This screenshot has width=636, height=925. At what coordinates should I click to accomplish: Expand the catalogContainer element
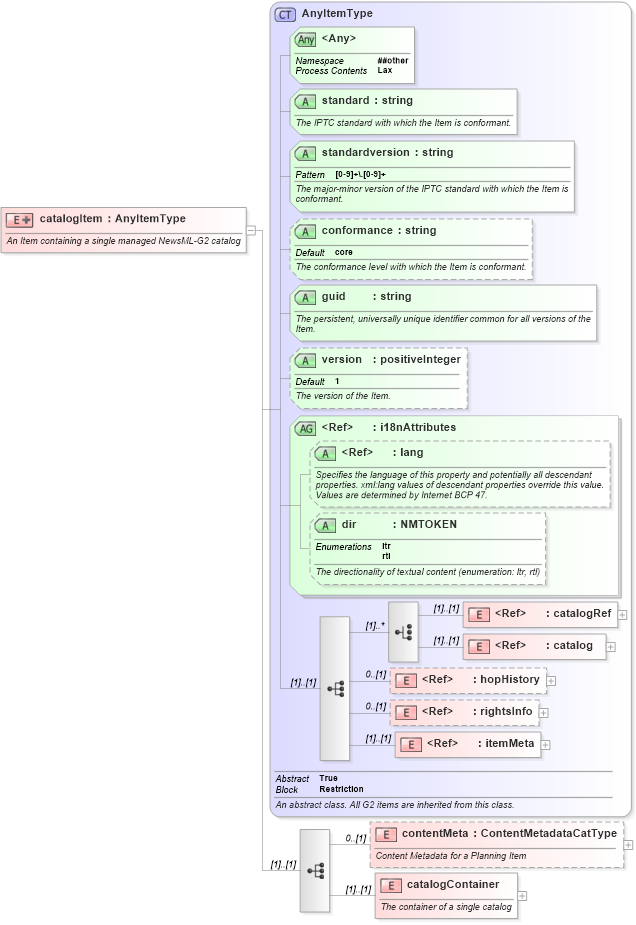pos(522,896)
